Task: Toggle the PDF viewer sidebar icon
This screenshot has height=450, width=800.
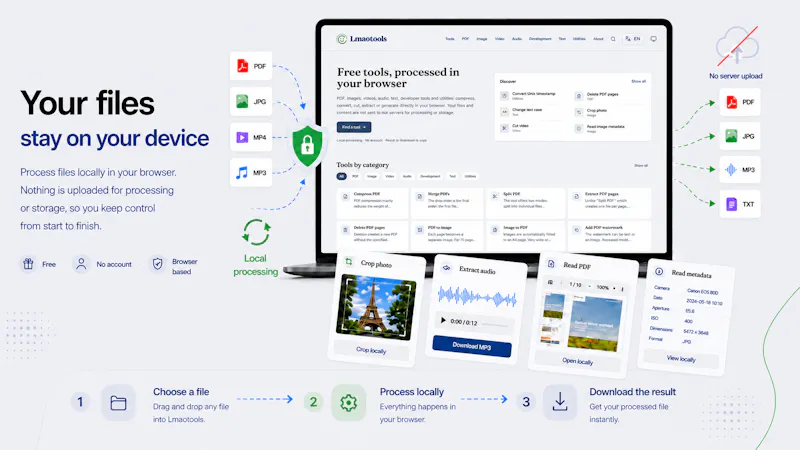Action: (550, 282)
